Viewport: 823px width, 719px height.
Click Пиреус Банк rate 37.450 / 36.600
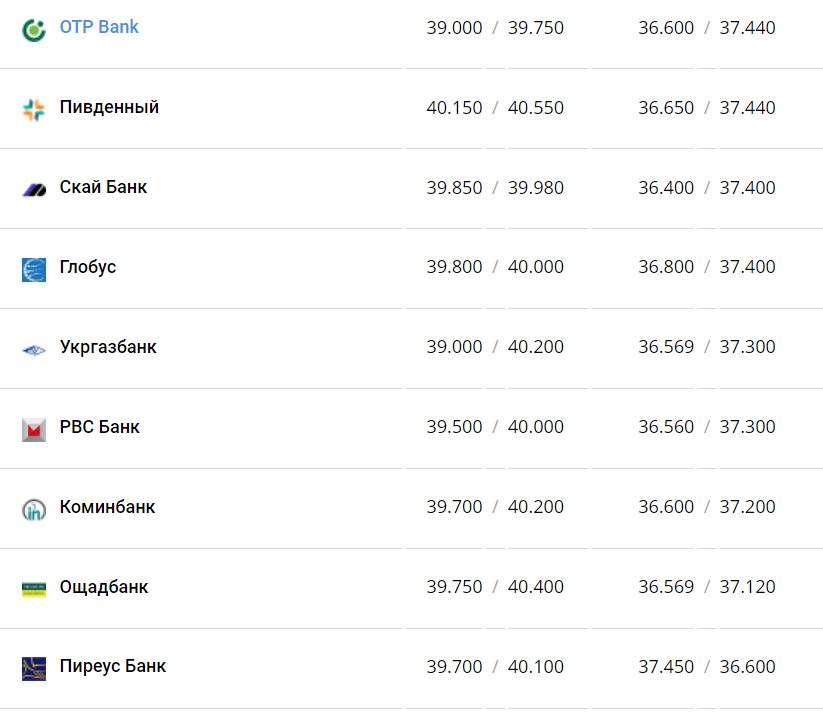click(707, 667)
